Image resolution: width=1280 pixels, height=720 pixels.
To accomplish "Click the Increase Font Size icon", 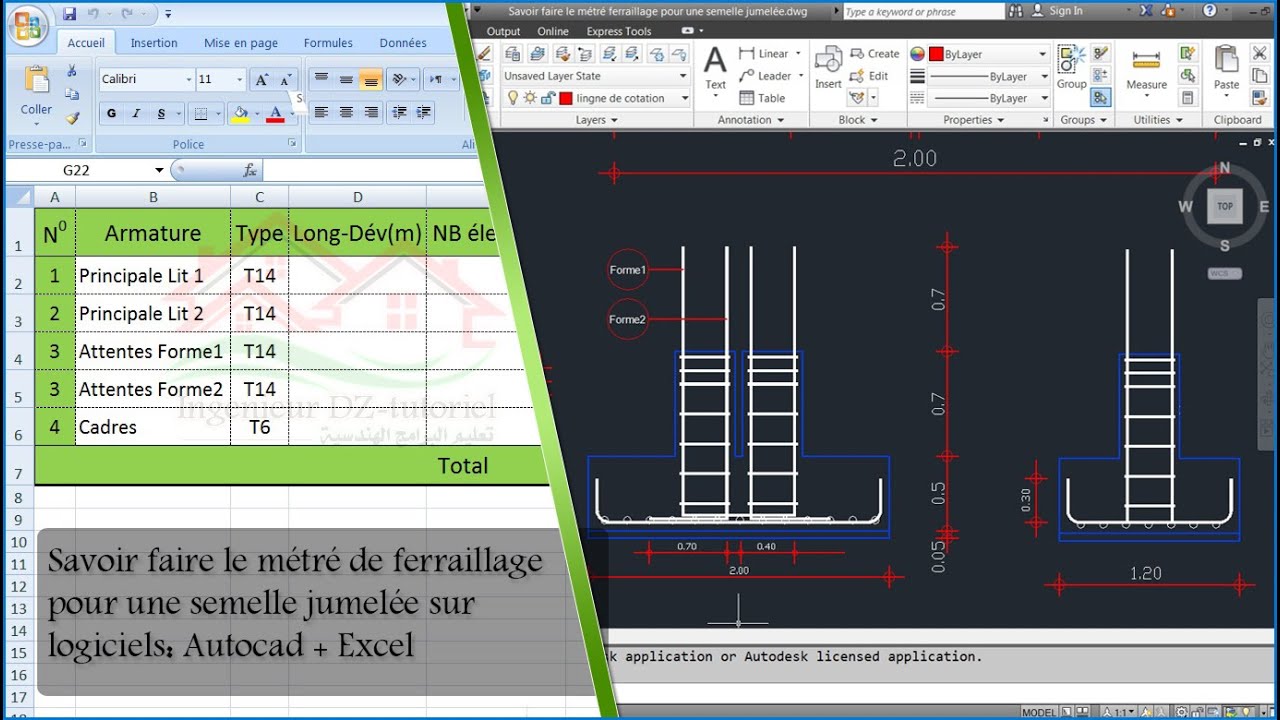I will click(262, 80).
